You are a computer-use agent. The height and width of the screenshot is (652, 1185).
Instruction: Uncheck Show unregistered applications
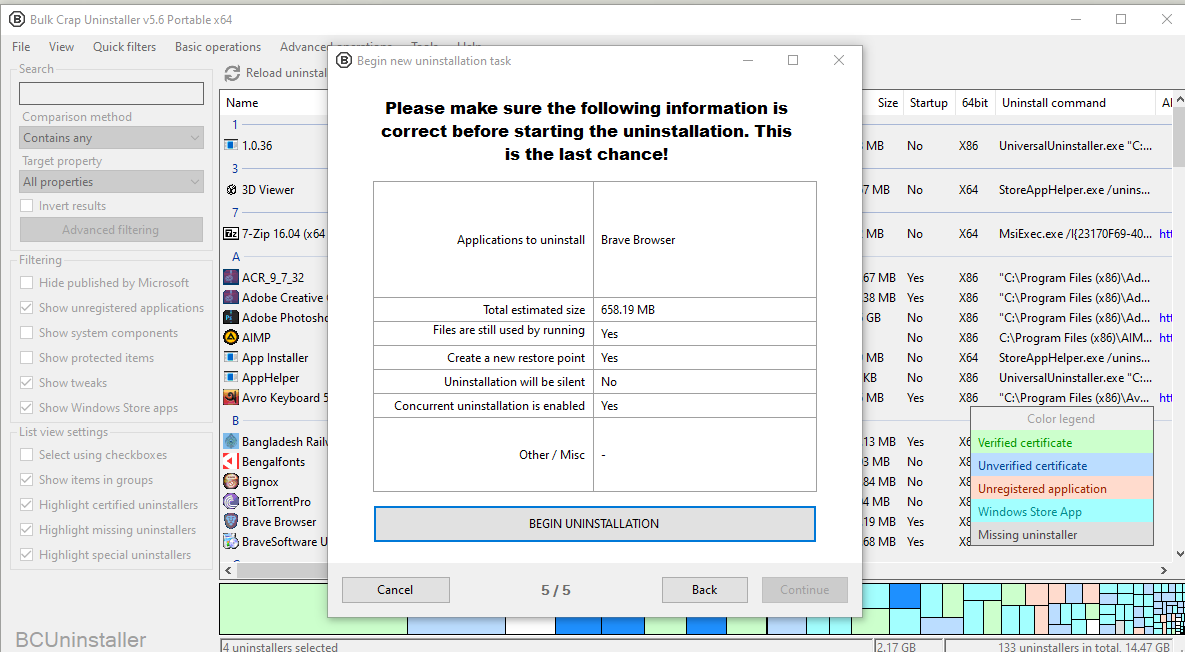26,307
